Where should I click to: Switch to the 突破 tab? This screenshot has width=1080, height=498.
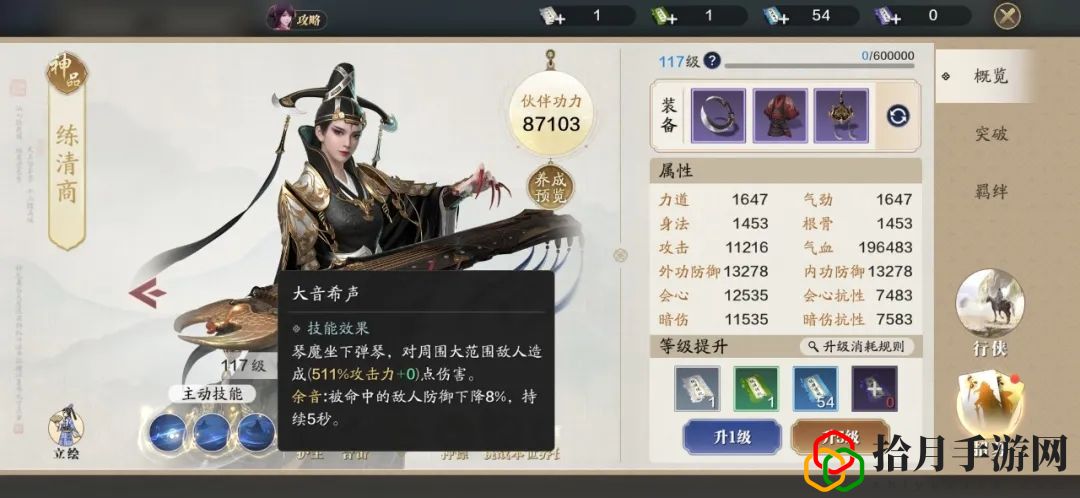(x=991, y=134)
